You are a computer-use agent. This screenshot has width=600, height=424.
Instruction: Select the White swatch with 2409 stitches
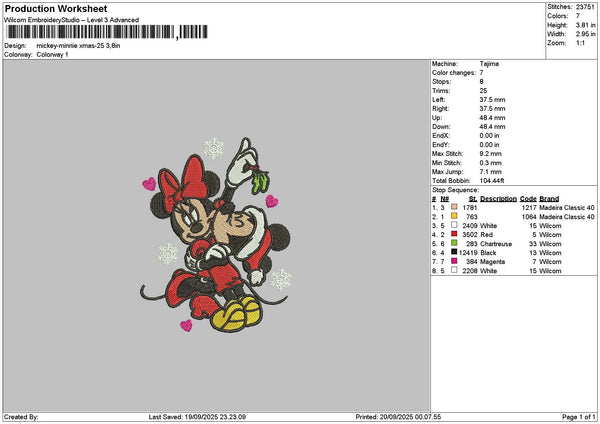[x=453, y=225]
